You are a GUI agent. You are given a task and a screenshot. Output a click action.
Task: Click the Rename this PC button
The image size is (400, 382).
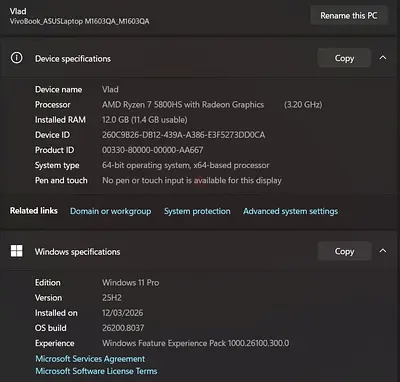349,16
